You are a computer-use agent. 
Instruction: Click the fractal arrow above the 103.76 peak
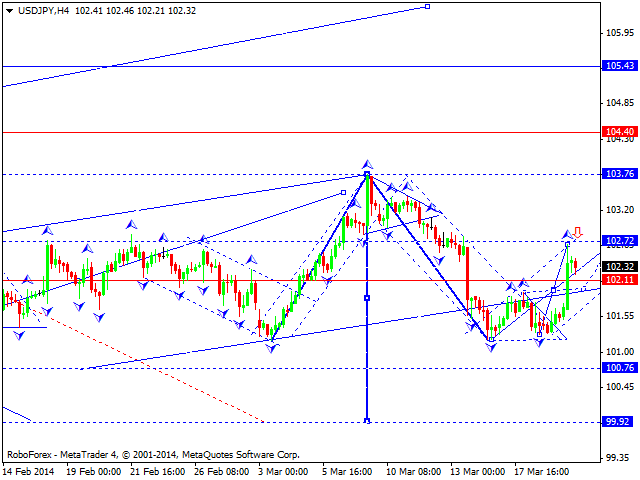367,163
